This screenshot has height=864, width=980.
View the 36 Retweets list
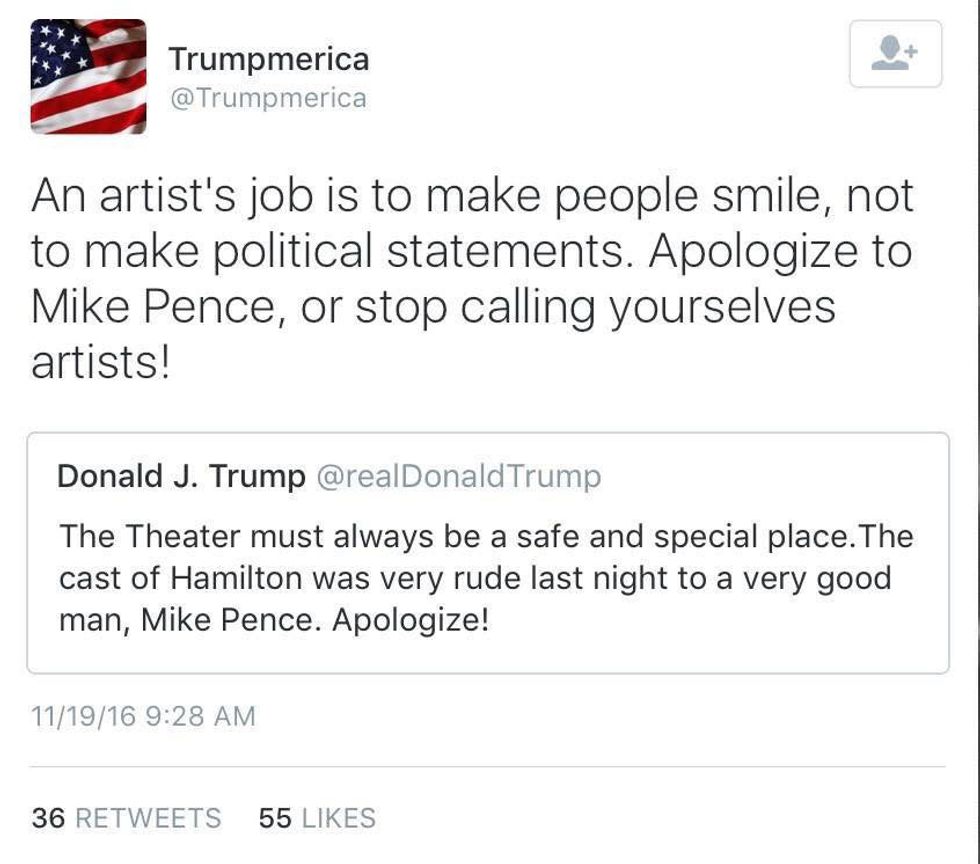(x=126, y=818)
